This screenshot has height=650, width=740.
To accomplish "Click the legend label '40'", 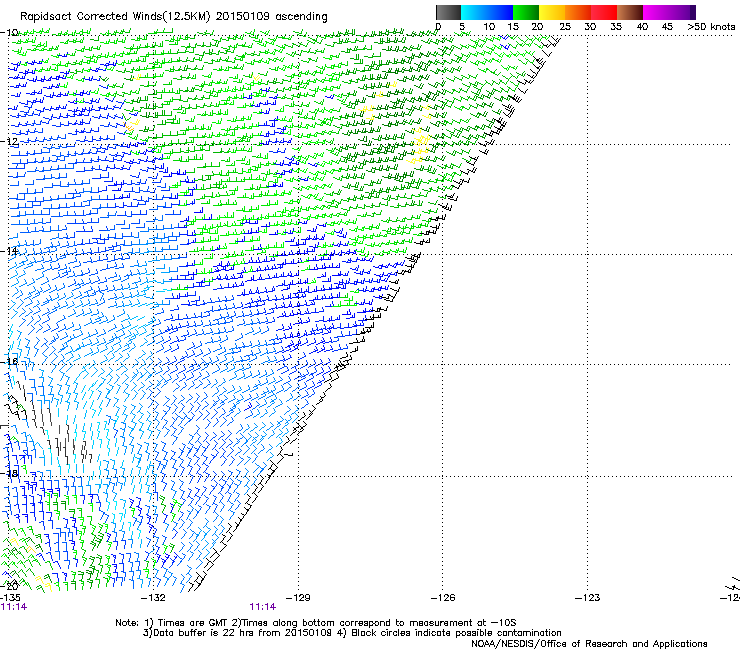I will (x=642, y=26).
